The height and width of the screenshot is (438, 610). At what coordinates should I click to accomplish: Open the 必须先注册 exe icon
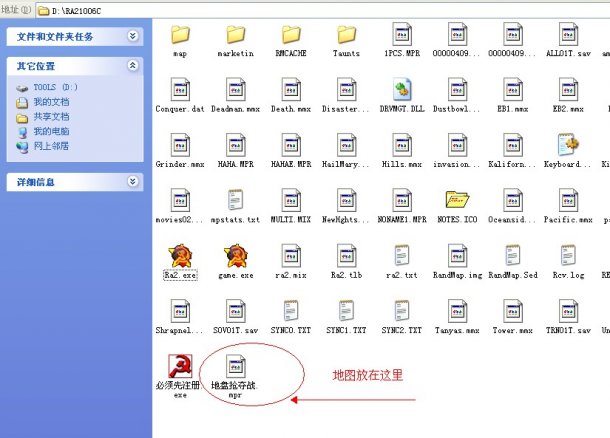(180, 367)
